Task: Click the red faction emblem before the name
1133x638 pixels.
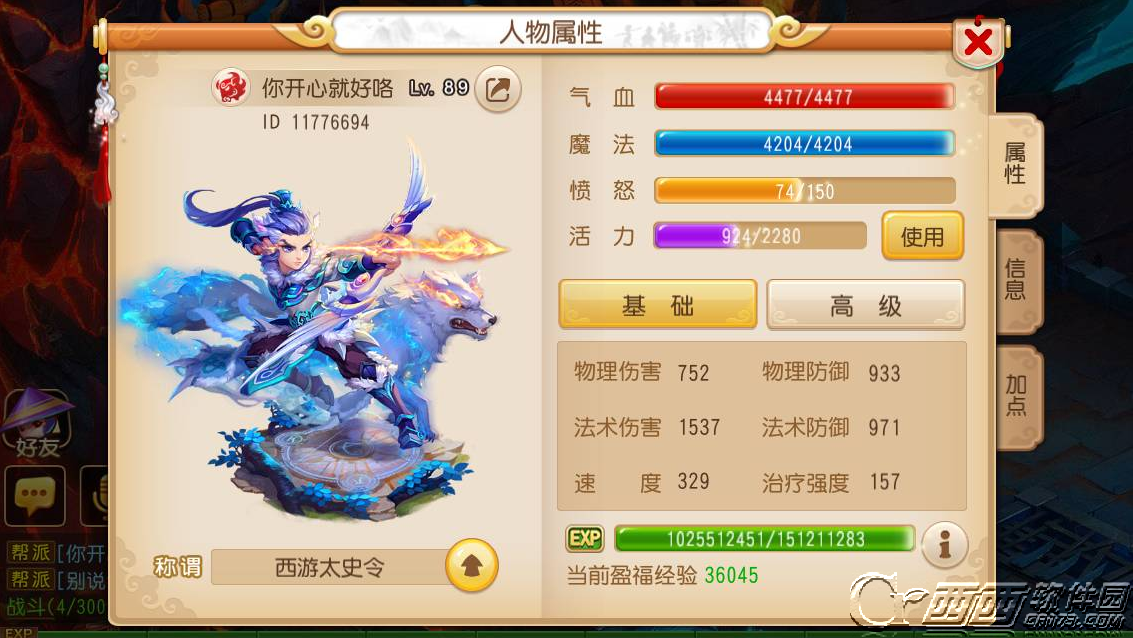Action: click(x=231, y=88)
